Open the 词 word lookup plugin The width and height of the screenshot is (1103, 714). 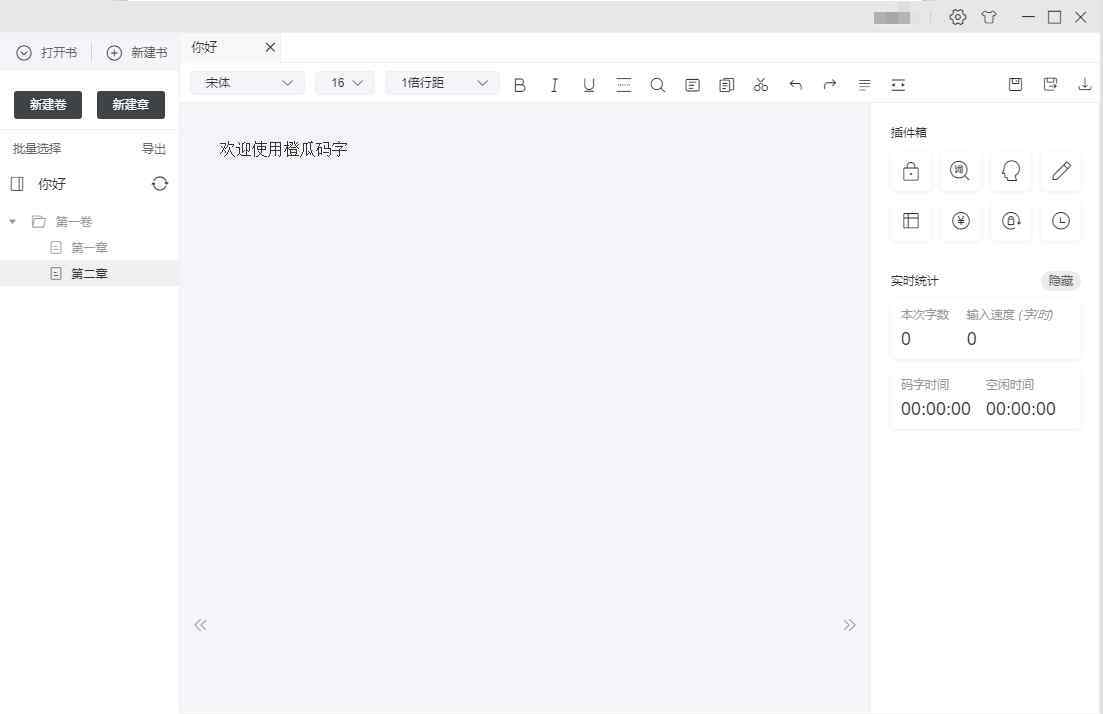point(960,171)
